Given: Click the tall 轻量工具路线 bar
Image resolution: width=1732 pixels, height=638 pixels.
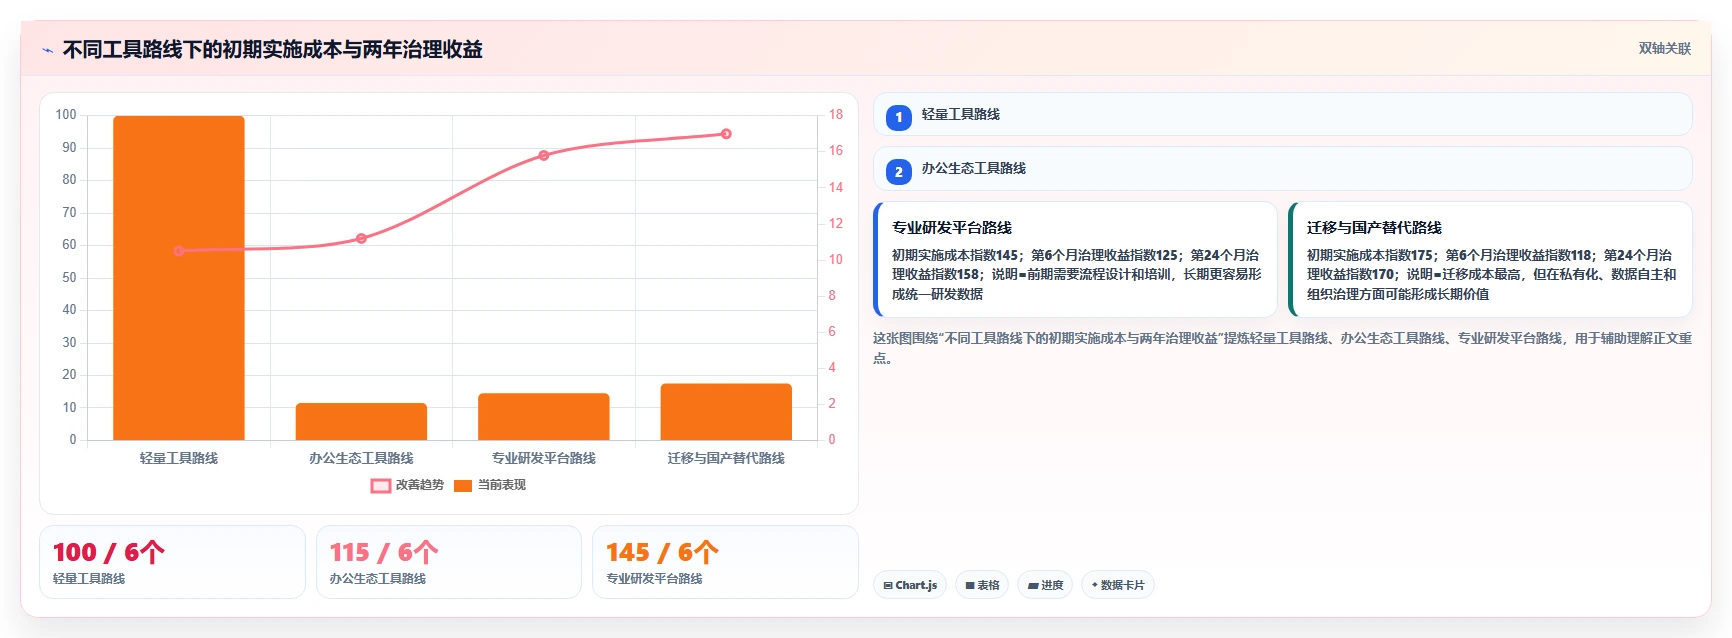Looking at the screenshot, I should [179, 278].
